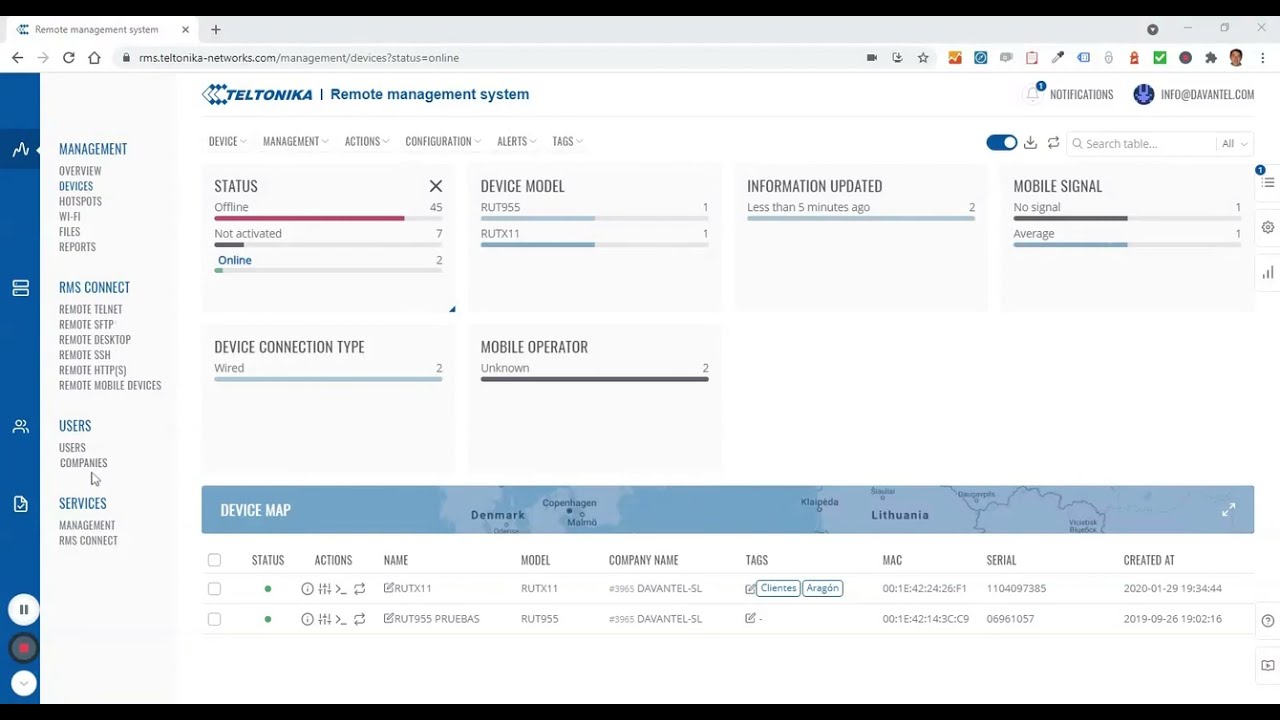1280x720 pixels.
Task: Close the STATUS filter with the X
Action: point(436,186)
